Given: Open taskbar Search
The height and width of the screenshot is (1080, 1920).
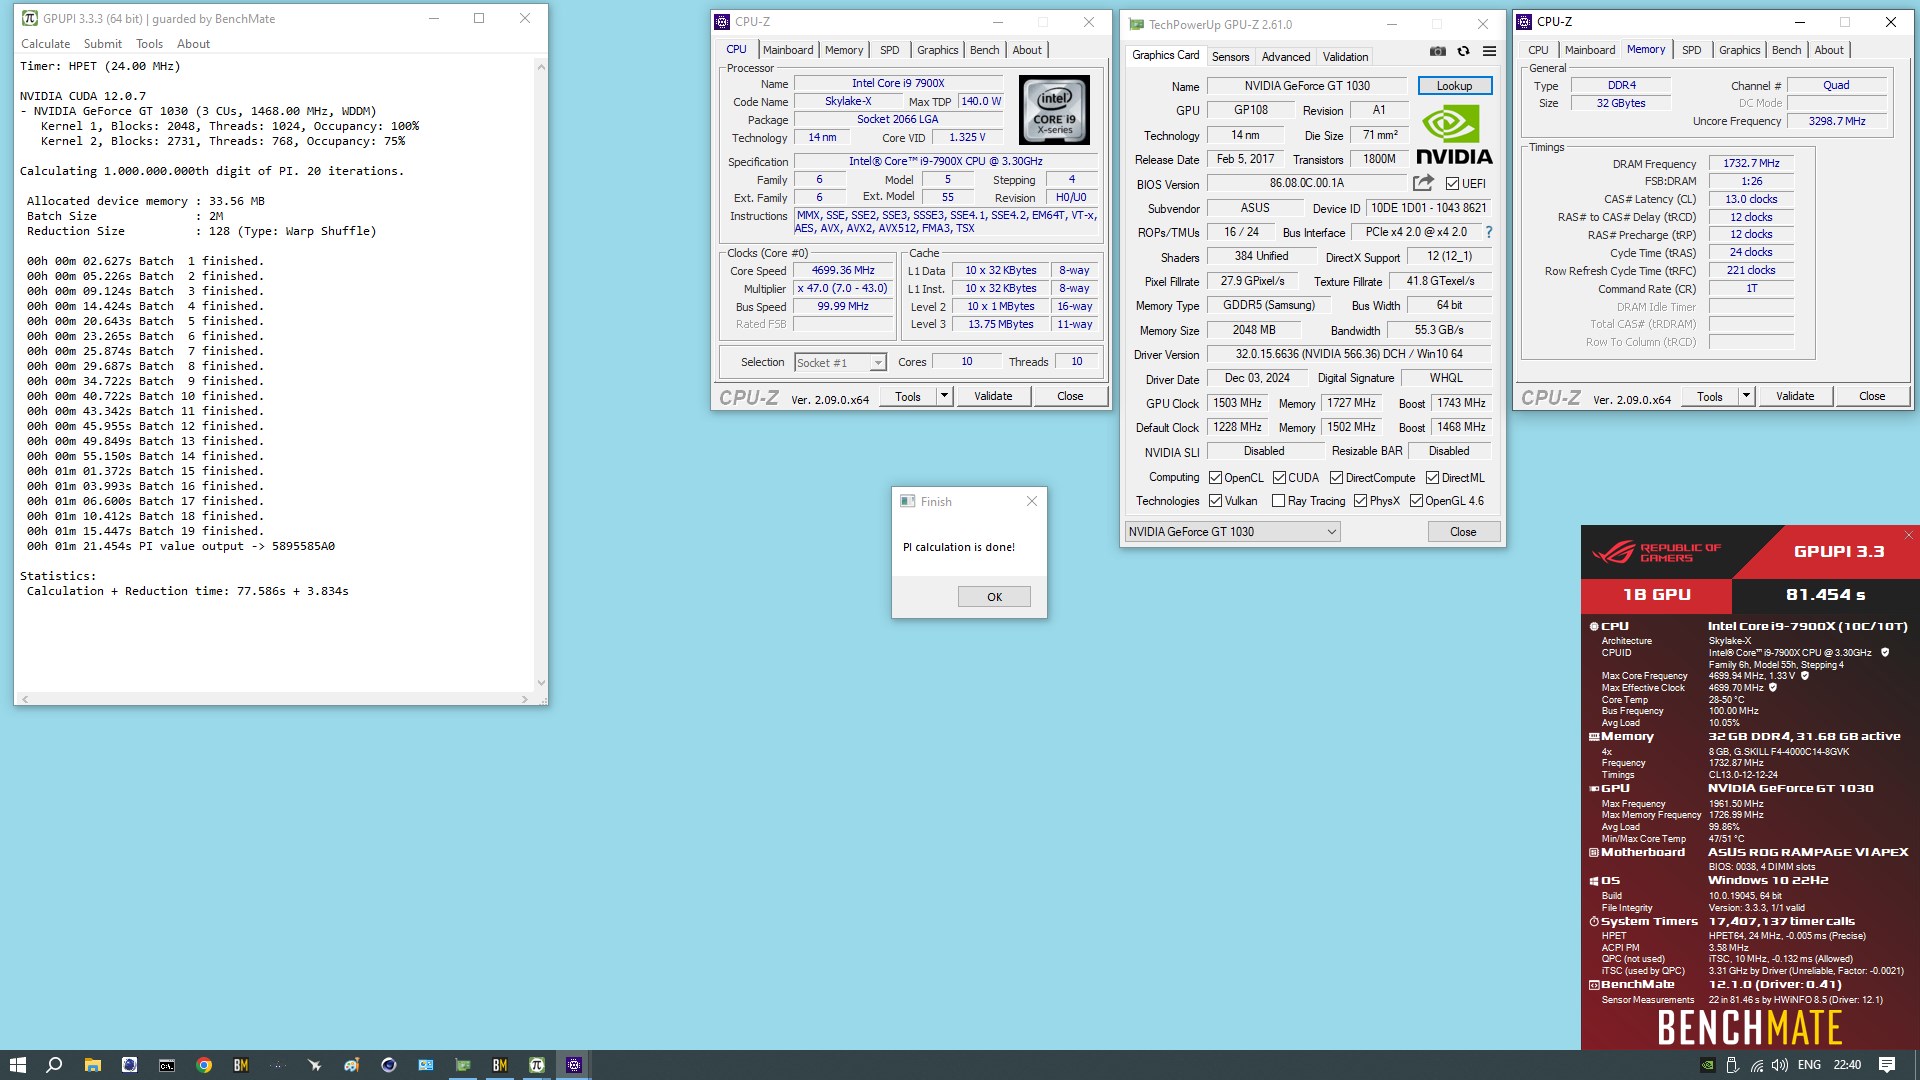Looking at the screenshot, I should coord(54,1065).
